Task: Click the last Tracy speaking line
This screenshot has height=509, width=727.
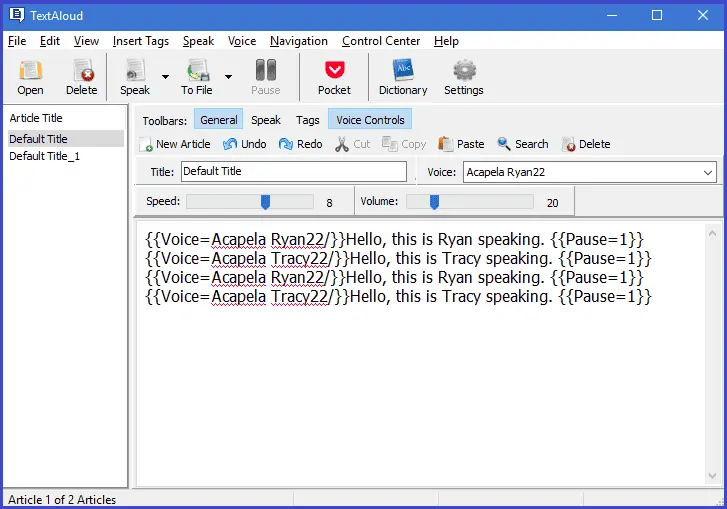Action: click(x=398, y=297)
